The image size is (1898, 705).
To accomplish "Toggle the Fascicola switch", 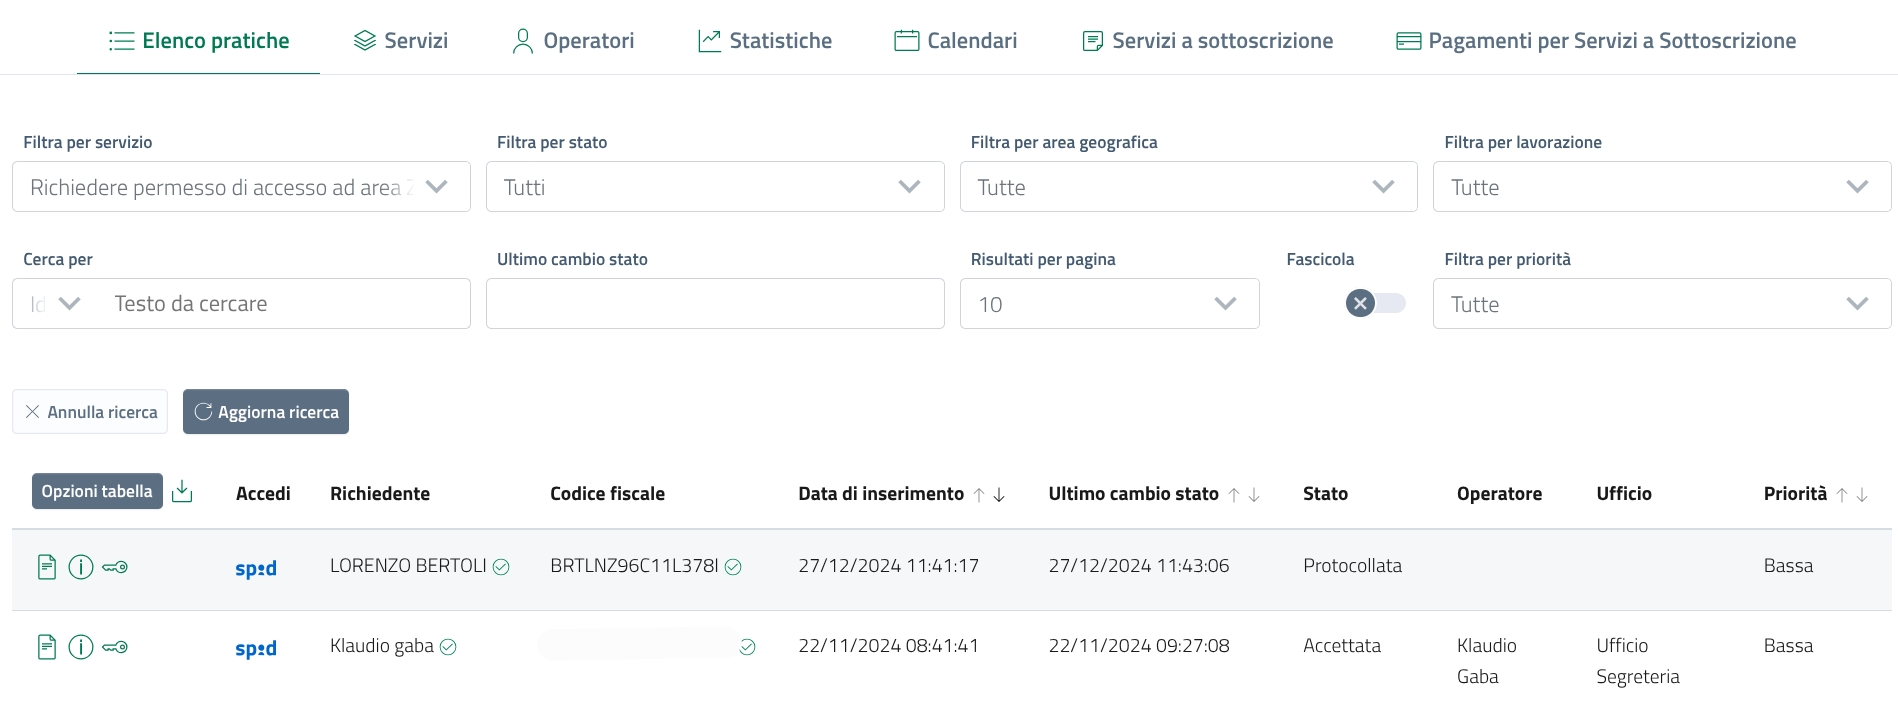I will pyautogui.click(x=1375, y=303).
